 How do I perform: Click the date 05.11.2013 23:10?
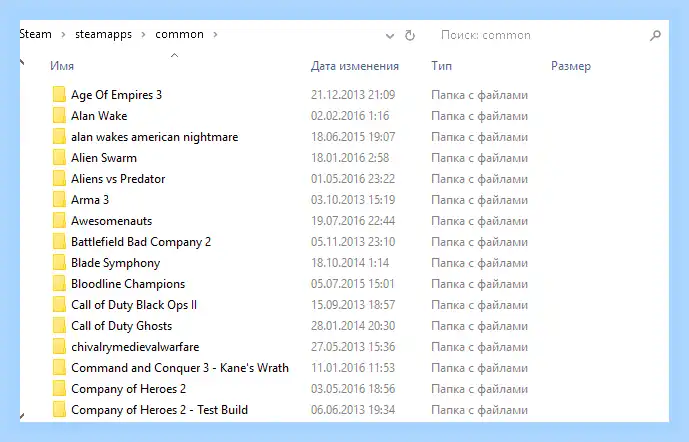pyautogui.click(x=353, y=242)
